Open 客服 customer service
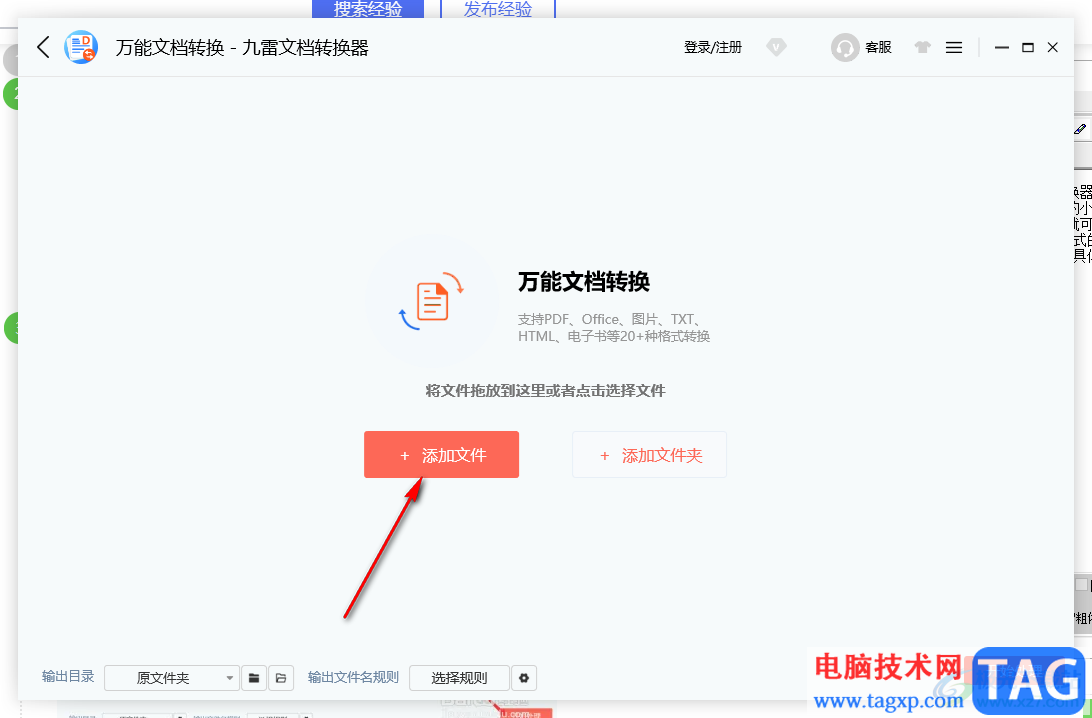Screen dimensions: 1092x718 878,47
